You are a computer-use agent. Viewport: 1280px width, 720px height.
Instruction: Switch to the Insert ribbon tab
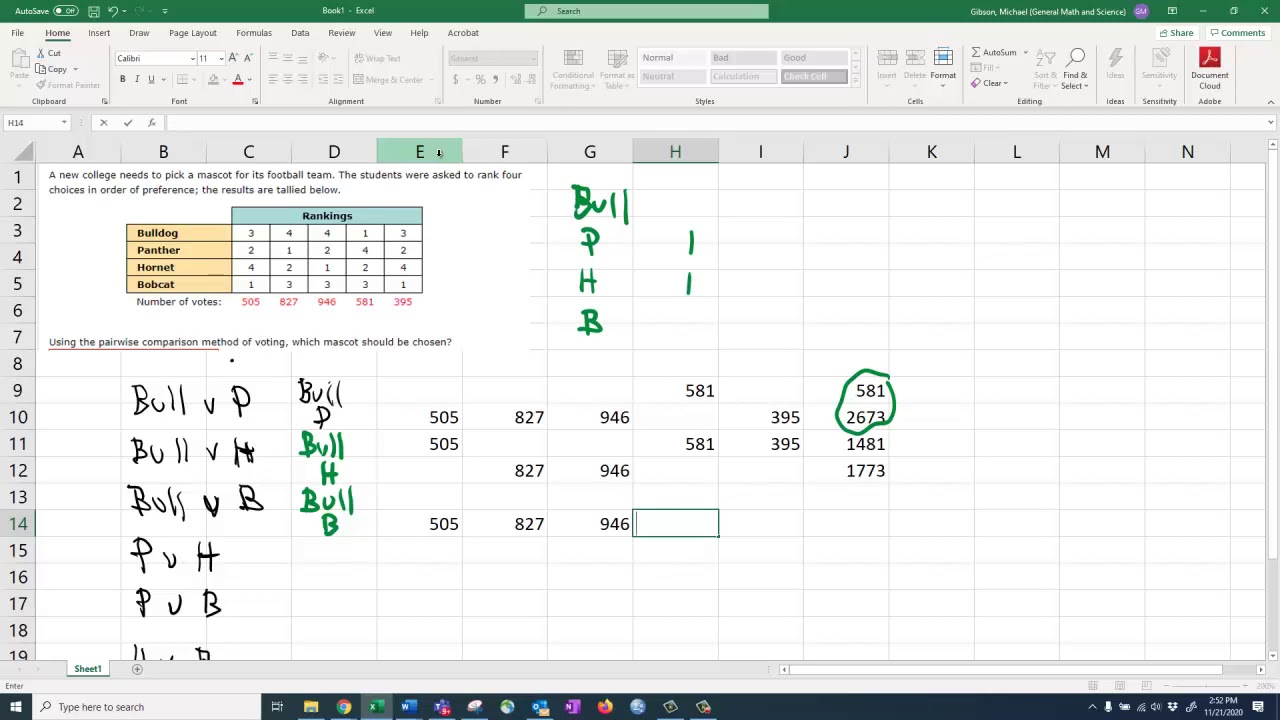(x=99, y=33)
